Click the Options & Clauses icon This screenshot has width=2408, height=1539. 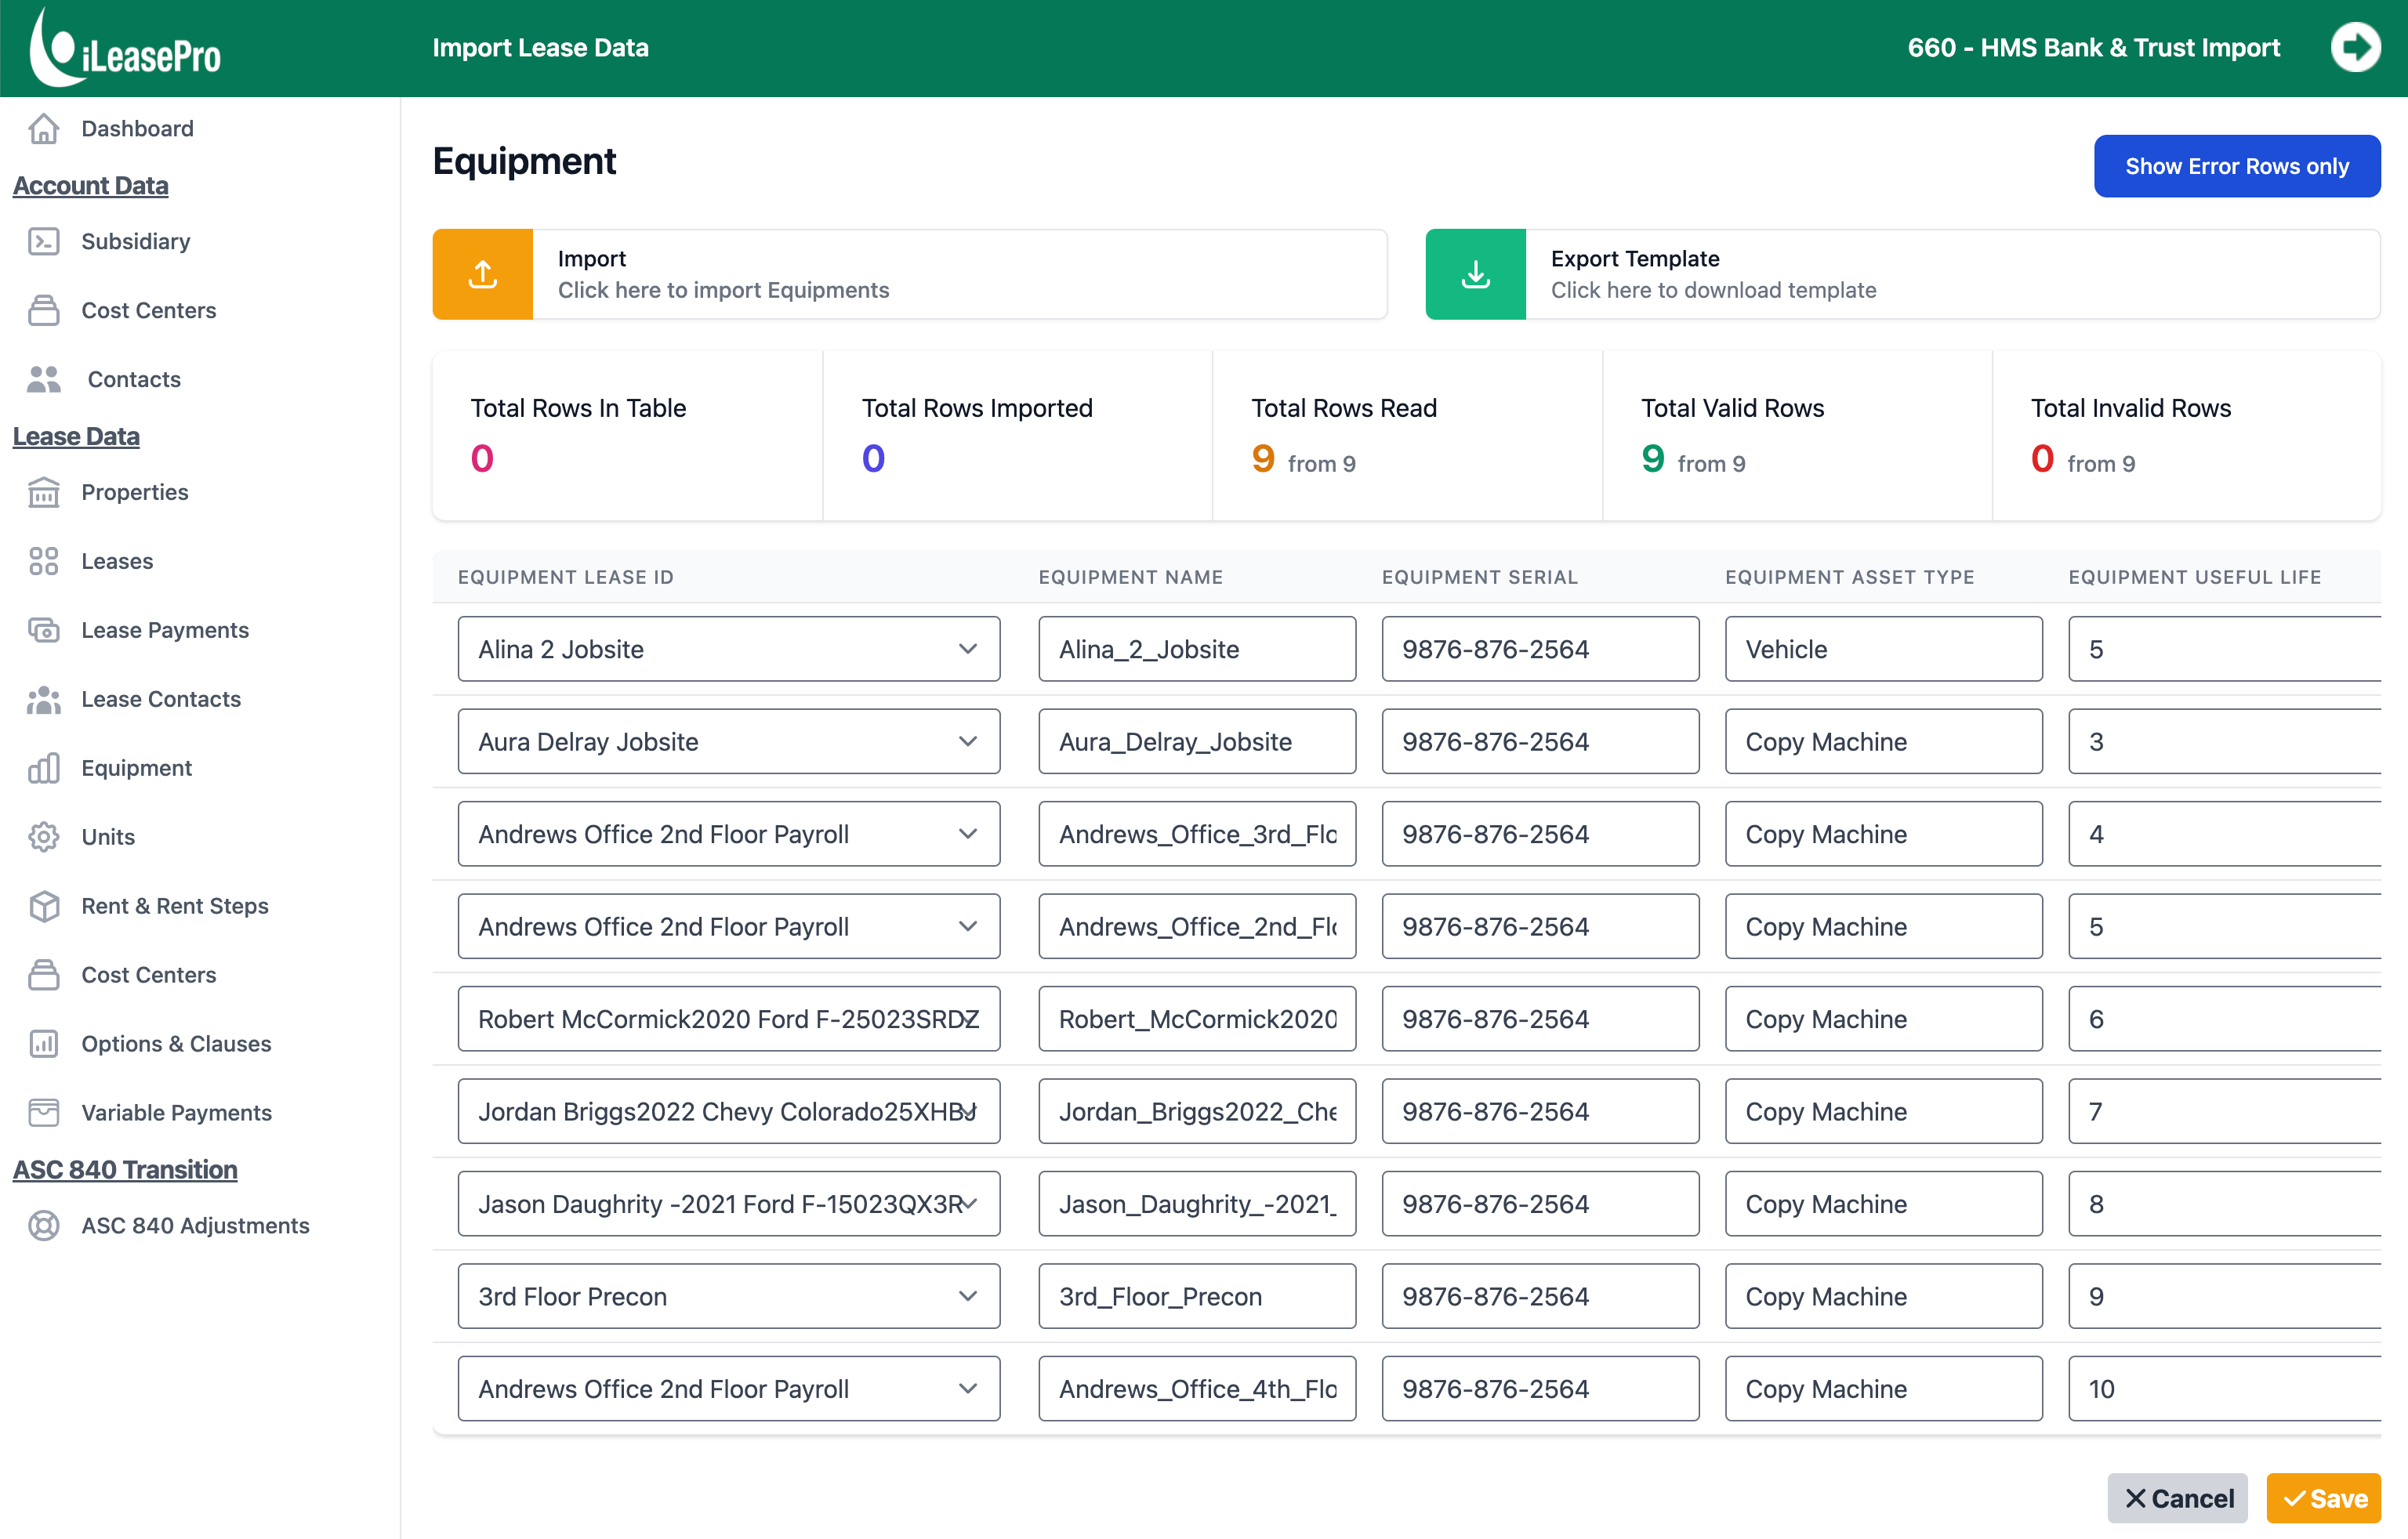tap(44, 1044)
